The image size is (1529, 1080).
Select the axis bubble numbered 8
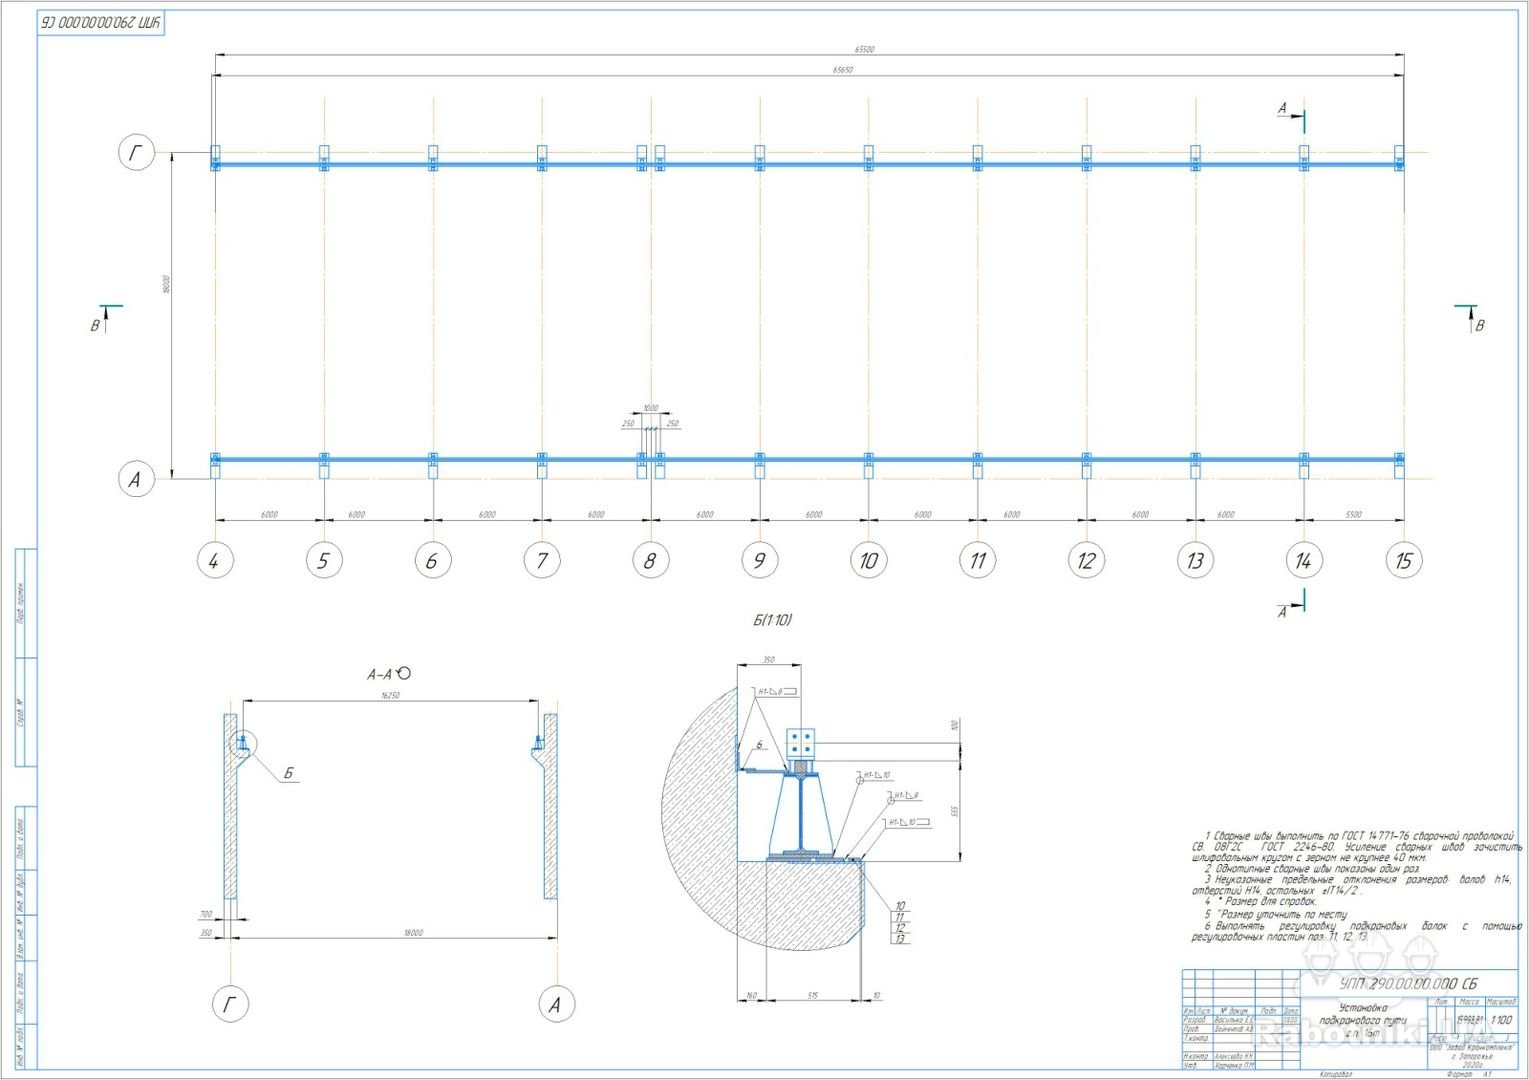[x=650, y=560]
